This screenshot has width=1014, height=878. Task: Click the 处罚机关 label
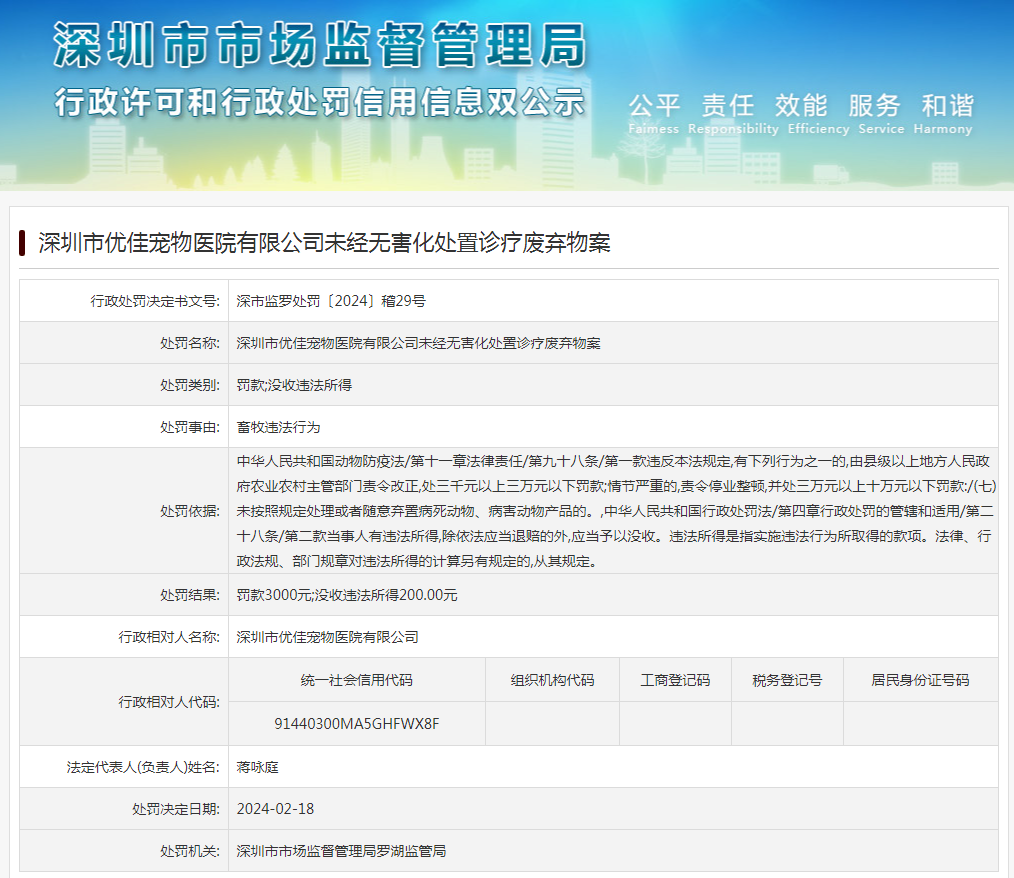(190, 851)
